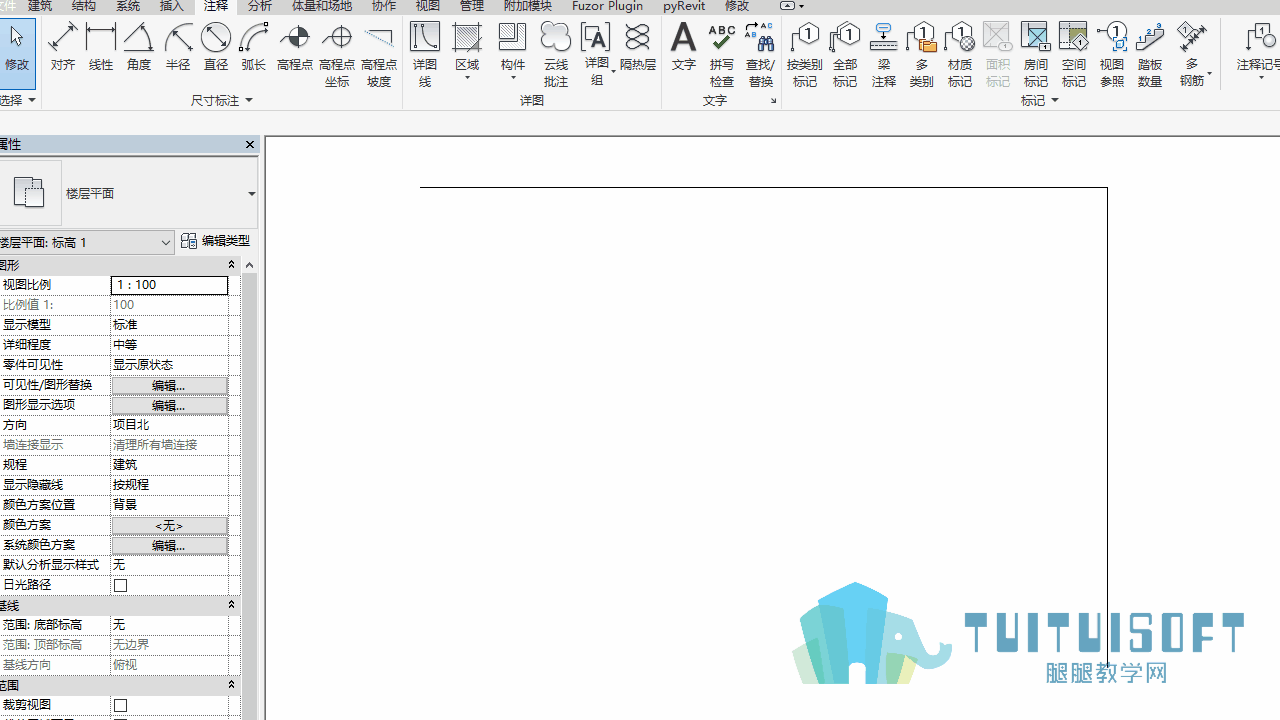The height and width of the screenshot is (720, 1280).
Task: Click the 视图比例 1:100 field
Action: click(x=169, y=285)
